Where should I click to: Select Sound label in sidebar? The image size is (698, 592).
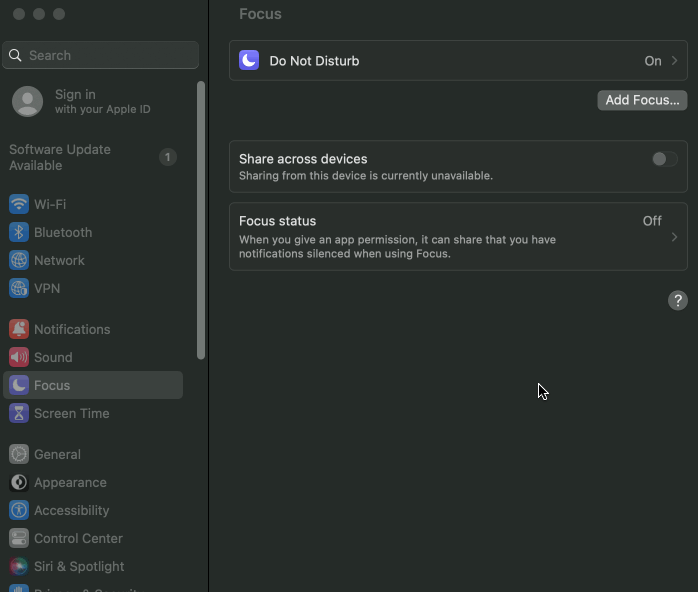click(53, 357)
